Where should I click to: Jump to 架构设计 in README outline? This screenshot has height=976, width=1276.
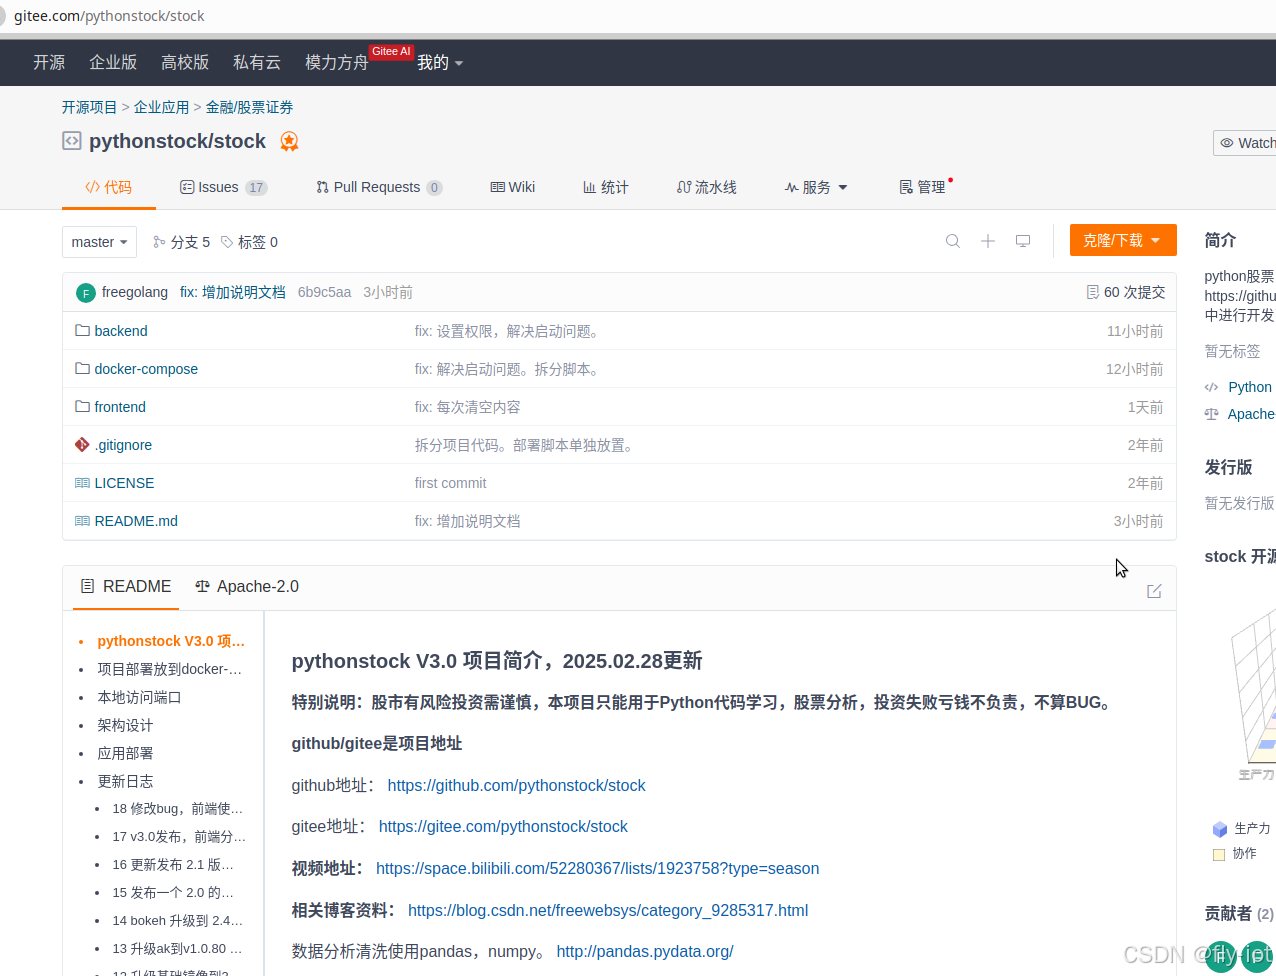pyautogui.click(x=125, y=725)
